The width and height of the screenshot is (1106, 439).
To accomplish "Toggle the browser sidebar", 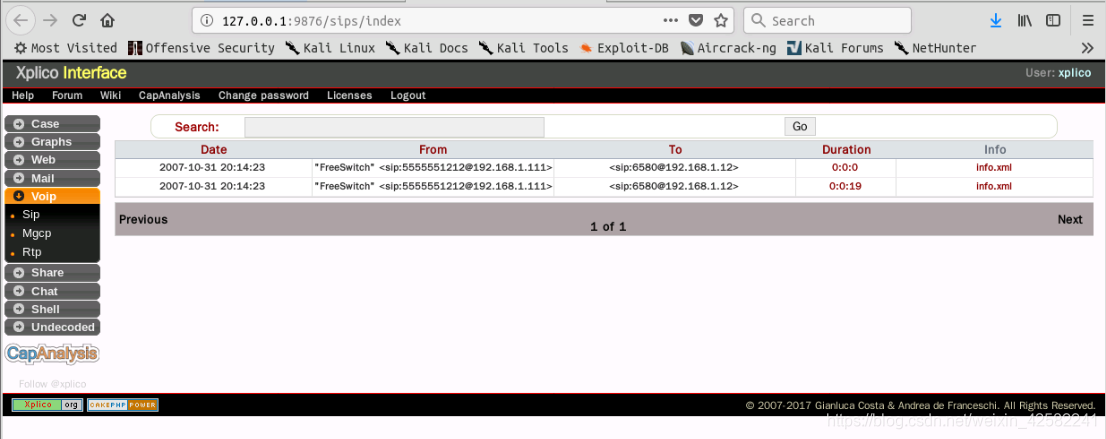I will (1052, 20).
